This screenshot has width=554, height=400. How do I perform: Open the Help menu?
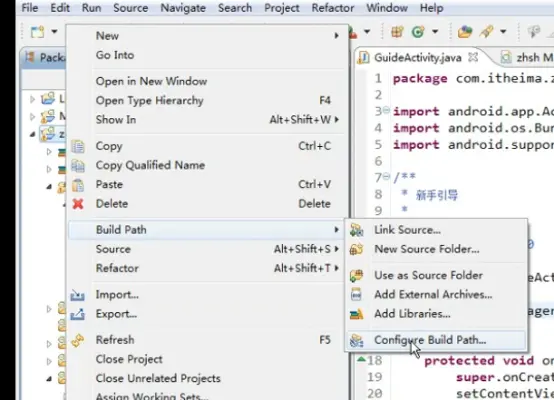coord(431,7)
